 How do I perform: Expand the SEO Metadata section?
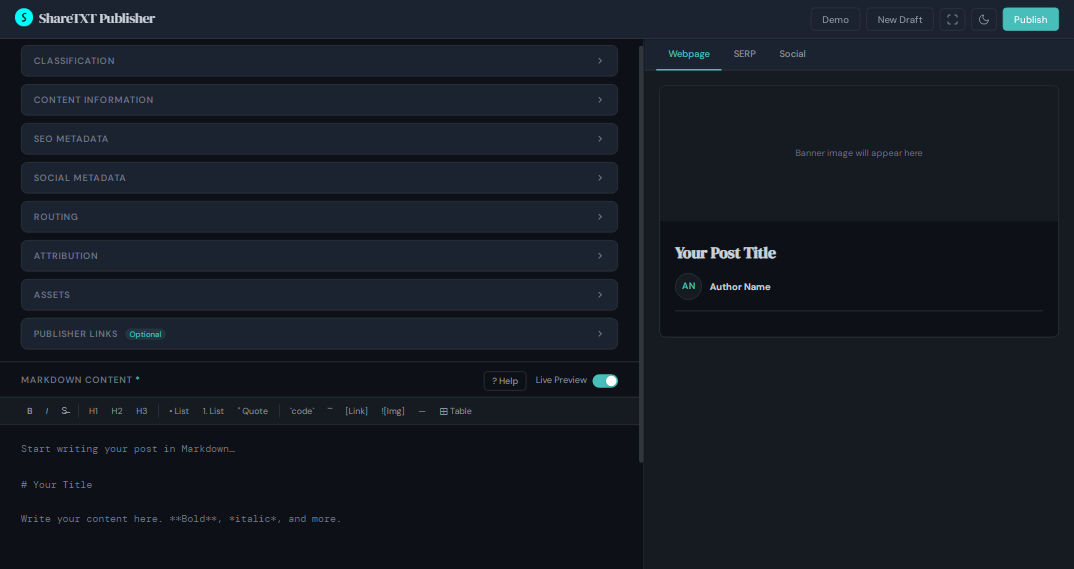click(319, 139)
